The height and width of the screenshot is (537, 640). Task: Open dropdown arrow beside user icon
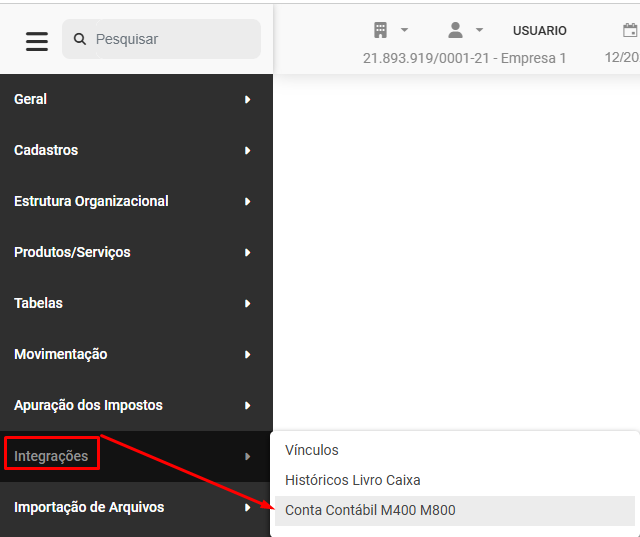pyautogui.click(x=479, y=31)
